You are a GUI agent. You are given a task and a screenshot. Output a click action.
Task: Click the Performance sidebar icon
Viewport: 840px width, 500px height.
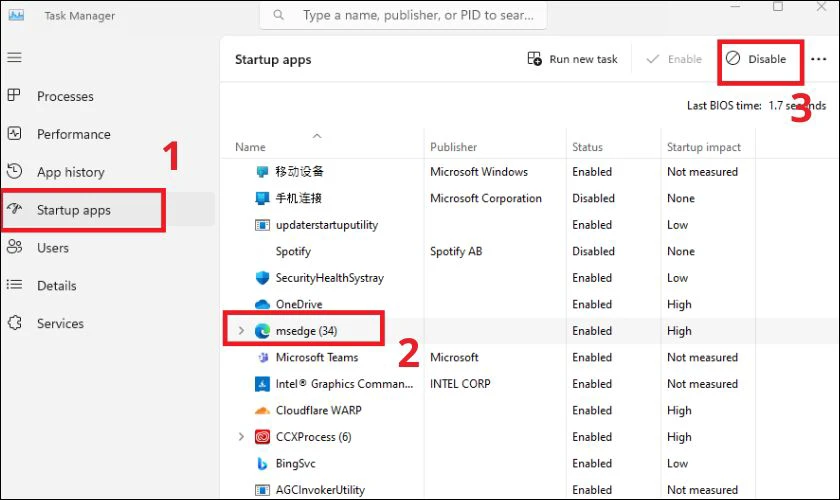[14, 133]
